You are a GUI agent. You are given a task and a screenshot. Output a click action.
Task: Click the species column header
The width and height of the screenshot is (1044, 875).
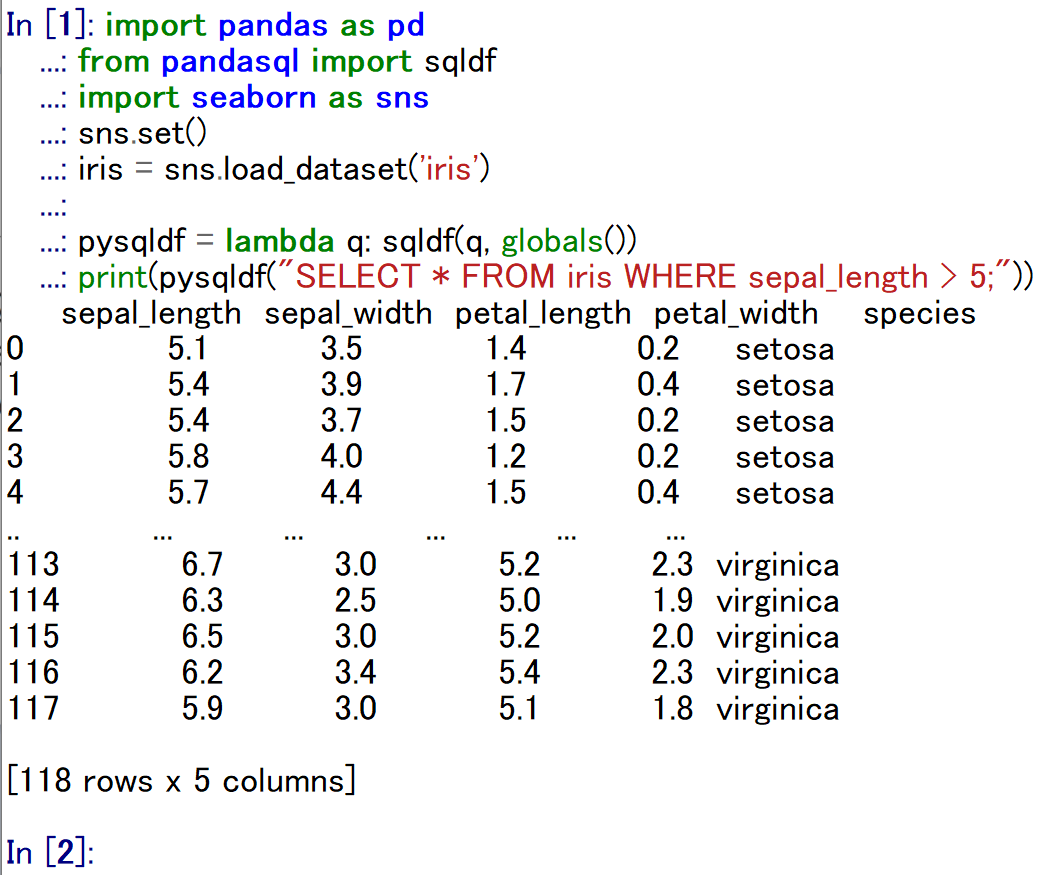point(919,314)
